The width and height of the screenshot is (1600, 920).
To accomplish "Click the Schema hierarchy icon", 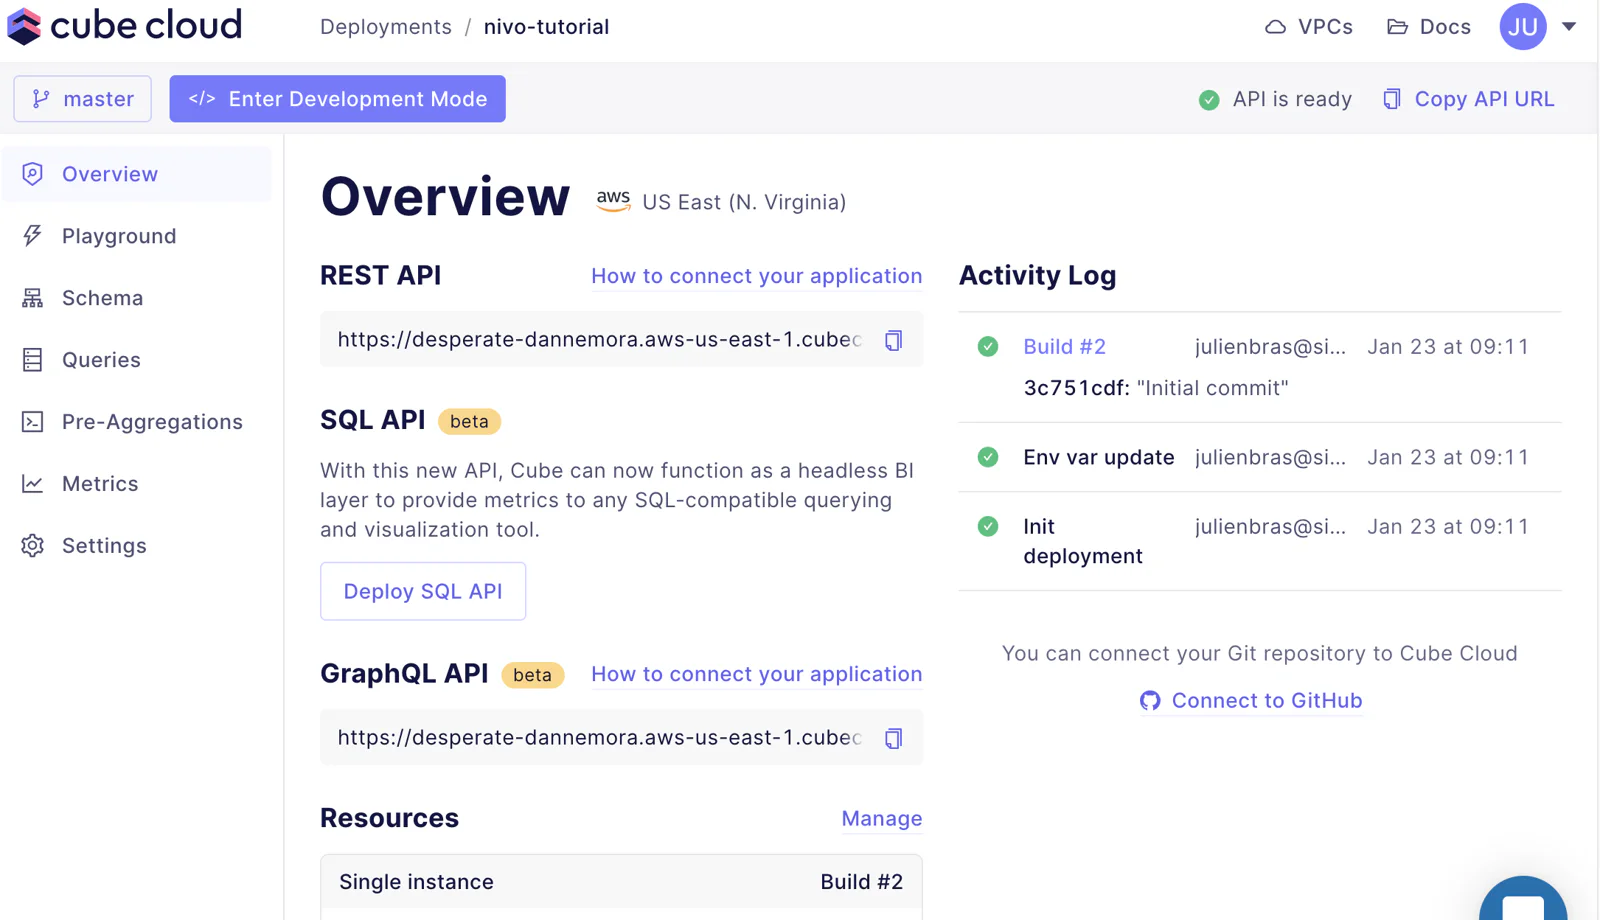I will [x=33, y=298].
